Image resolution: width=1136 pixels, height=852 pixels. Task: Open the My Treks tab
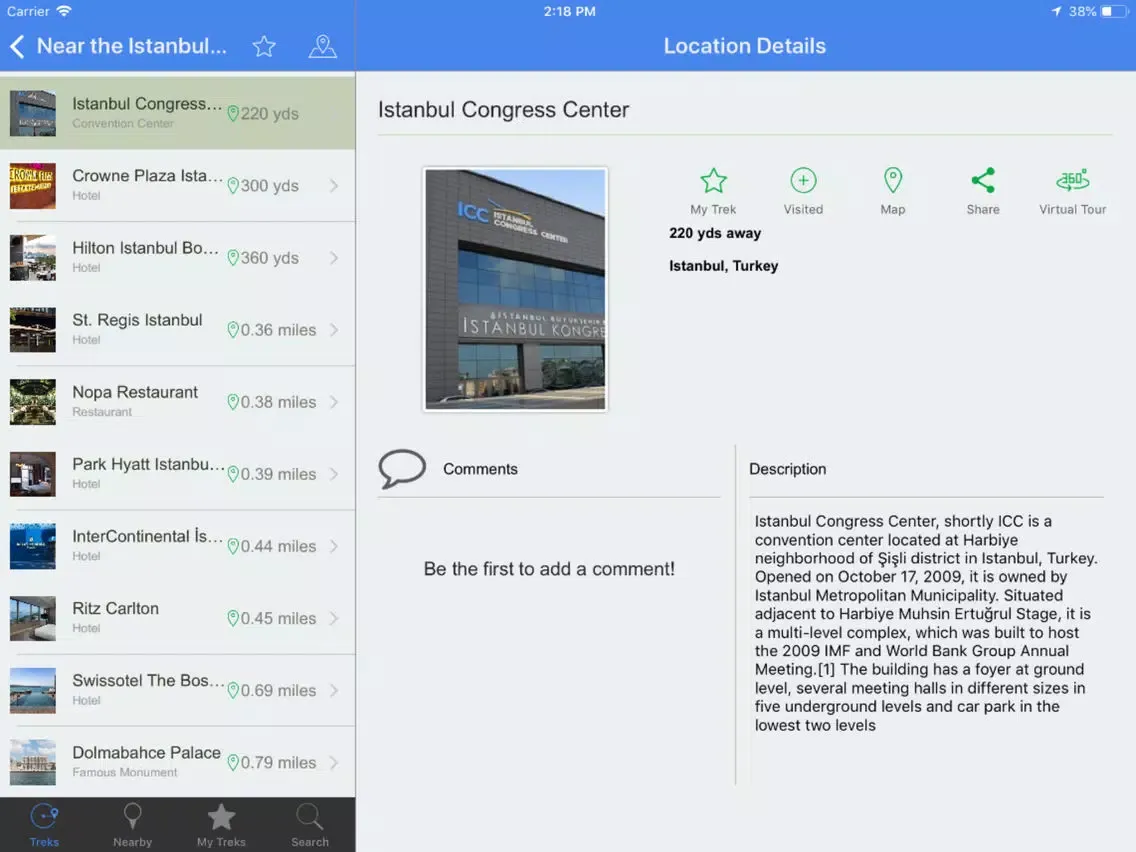[x=221, y=825]
